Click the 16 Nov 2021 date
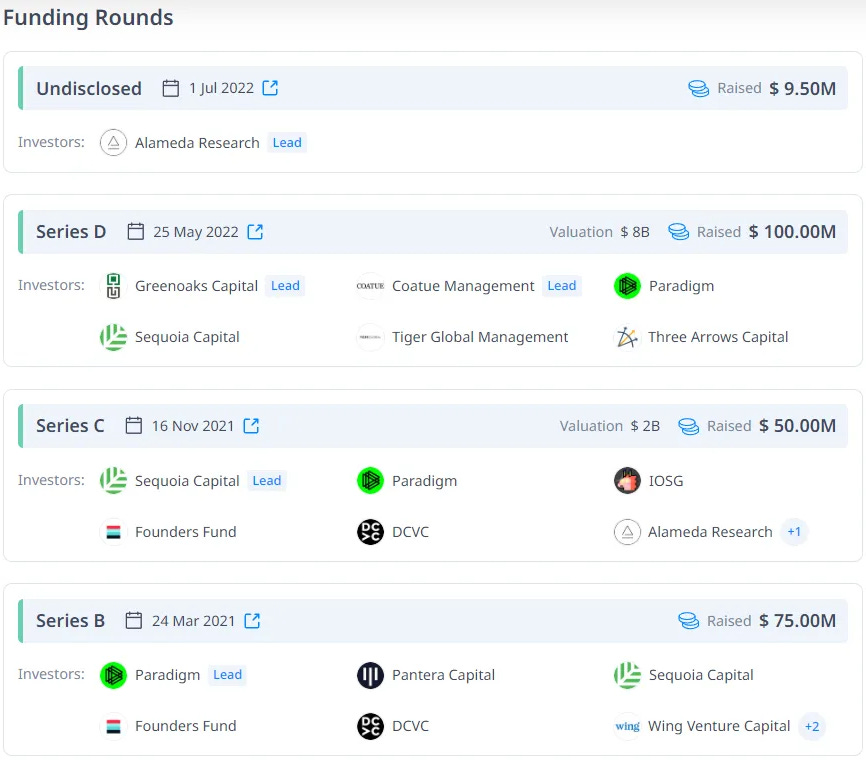 [193, 426]
